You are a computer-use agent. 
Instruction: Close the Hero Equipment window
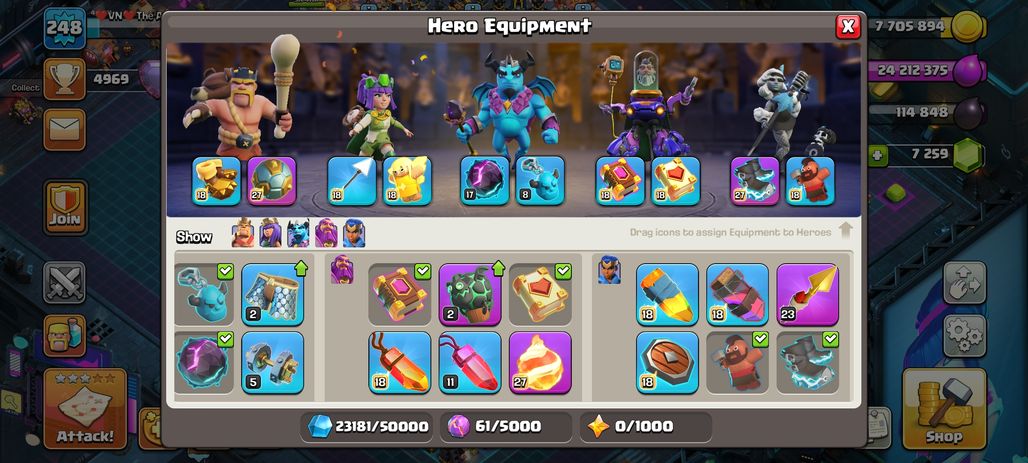848,26
